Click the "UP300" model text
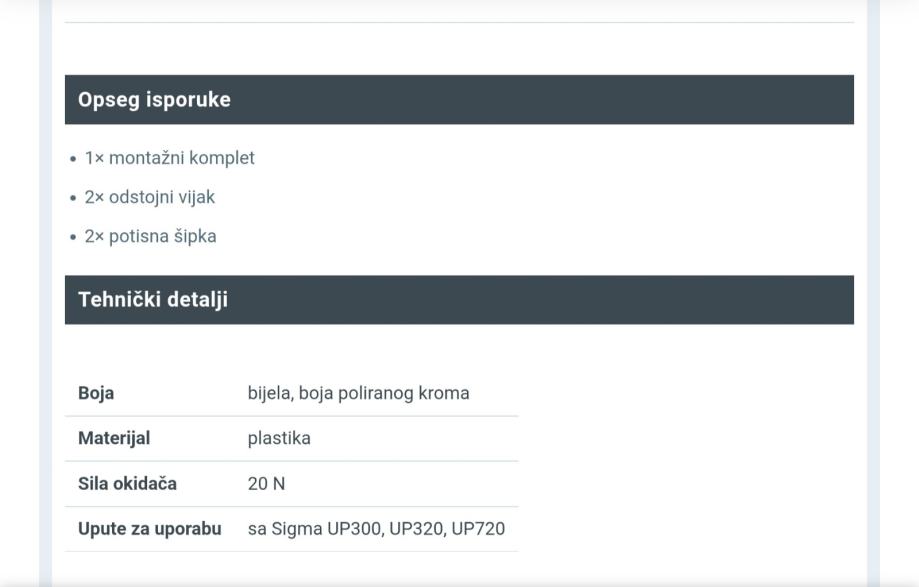Image resolution: width=919 pixels, height=587 pixels. [355, 528]
